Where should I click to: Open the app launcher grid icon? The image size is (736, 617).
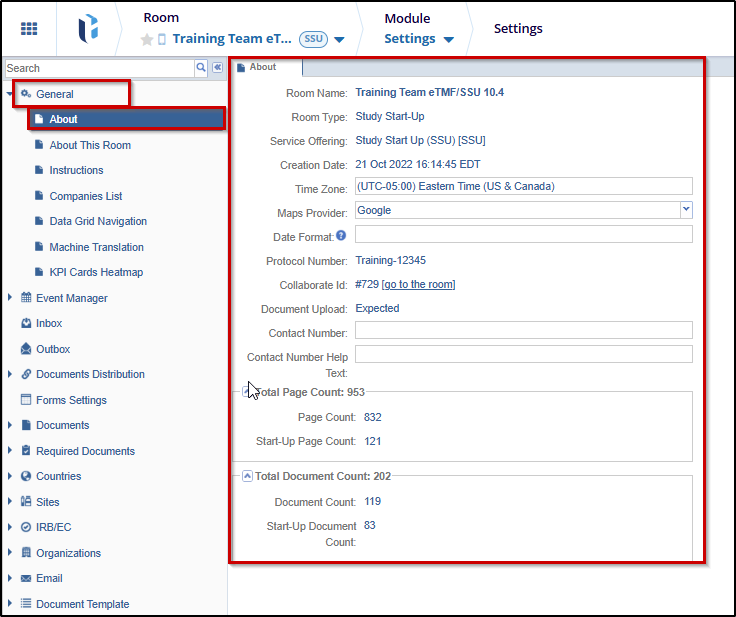29,29
